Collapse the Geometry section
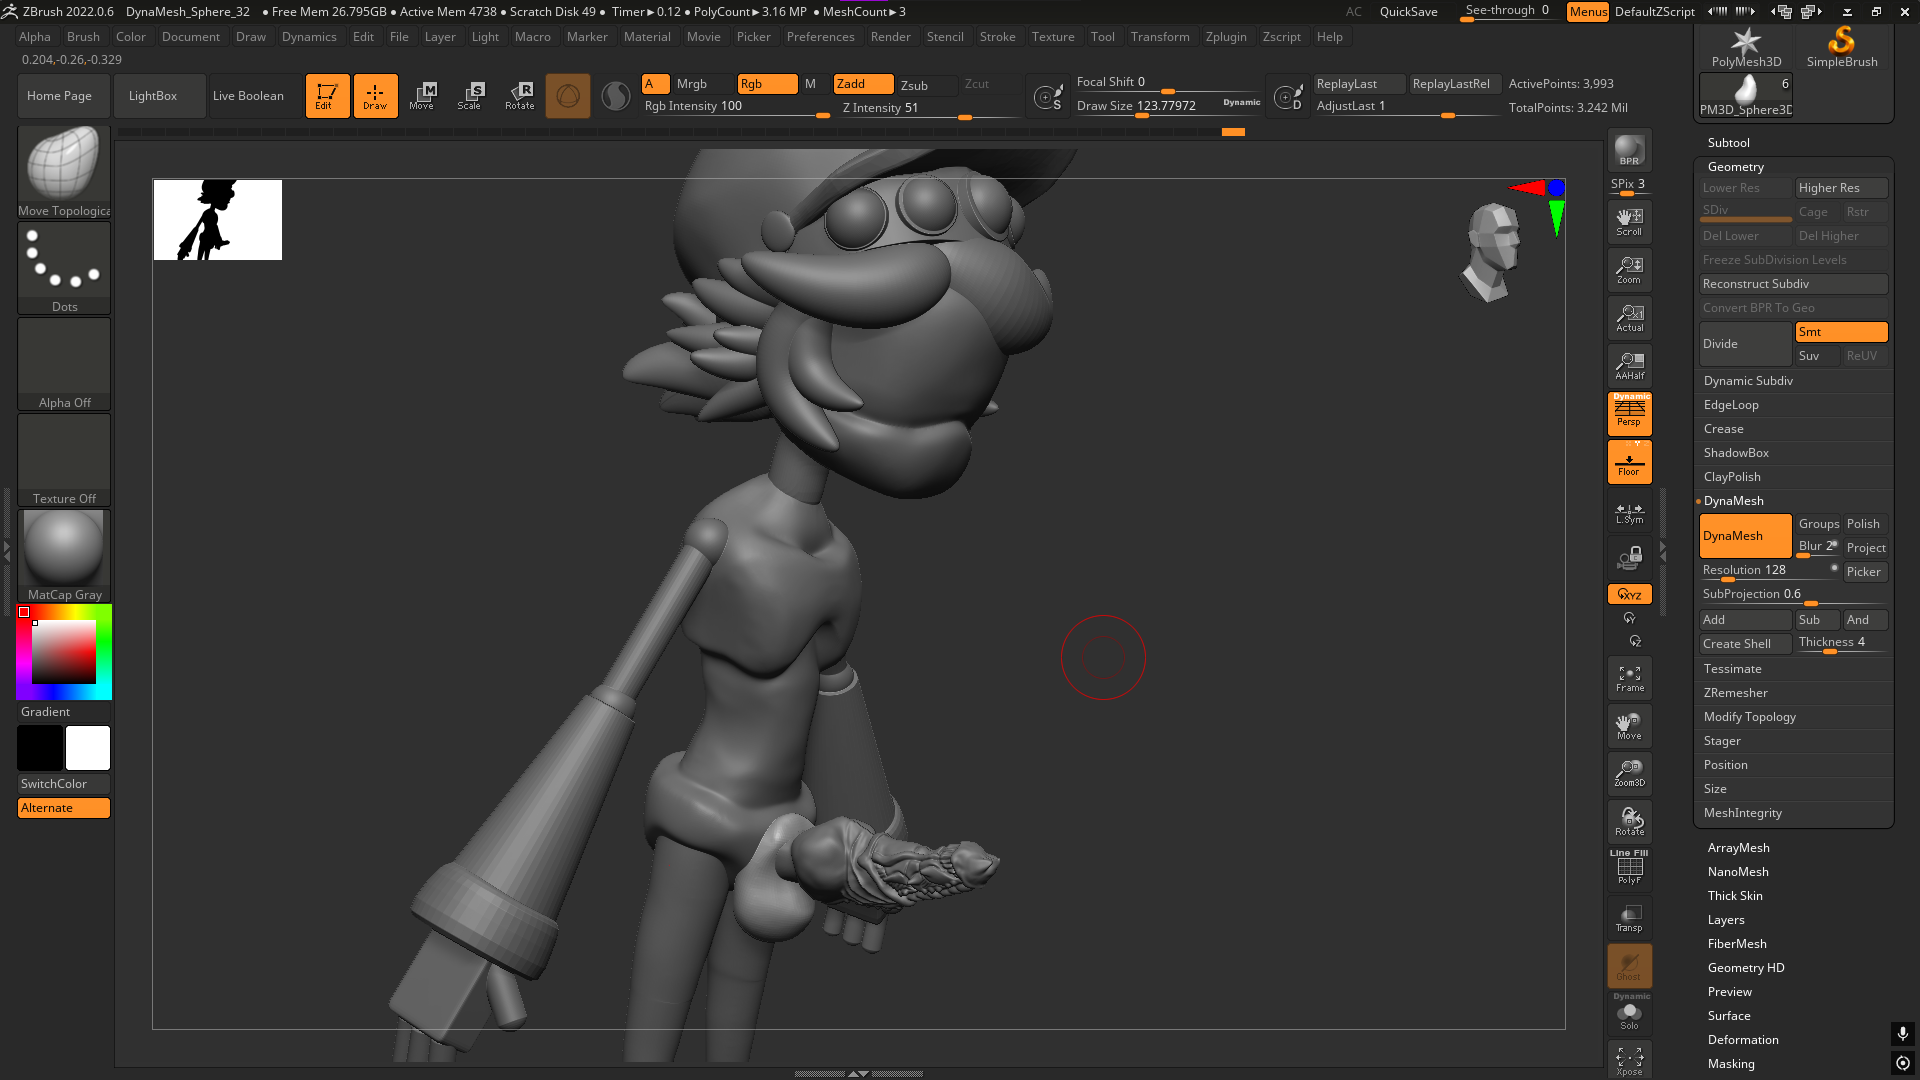 [1735, 167]
